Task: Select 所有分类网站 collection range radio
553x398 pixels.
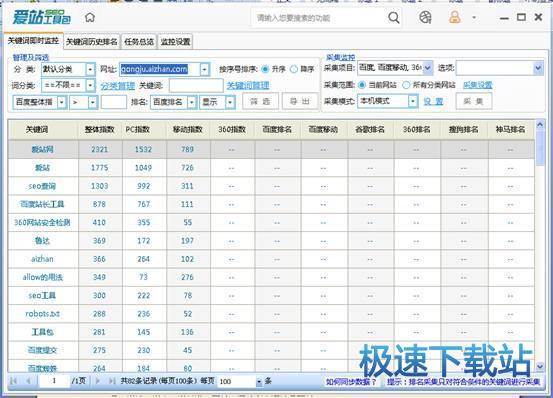Action: pyautogui.click(x=406, y=85)
